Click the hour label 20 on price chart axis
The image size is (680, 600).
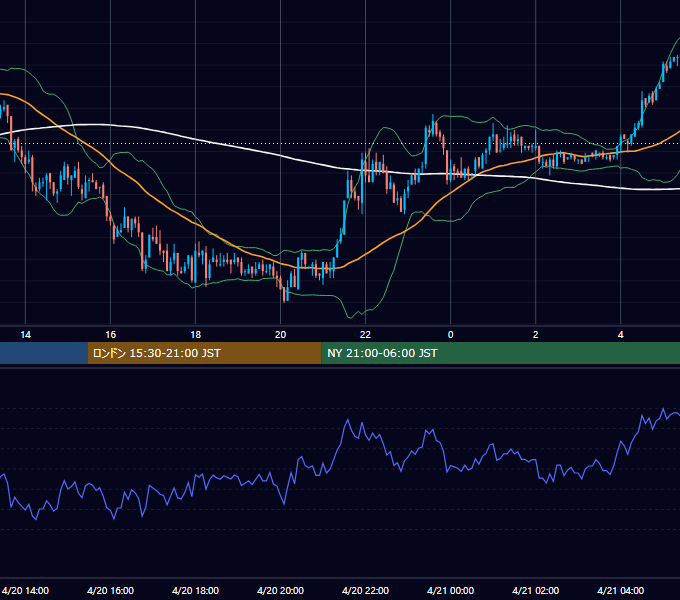click(281, 335)
